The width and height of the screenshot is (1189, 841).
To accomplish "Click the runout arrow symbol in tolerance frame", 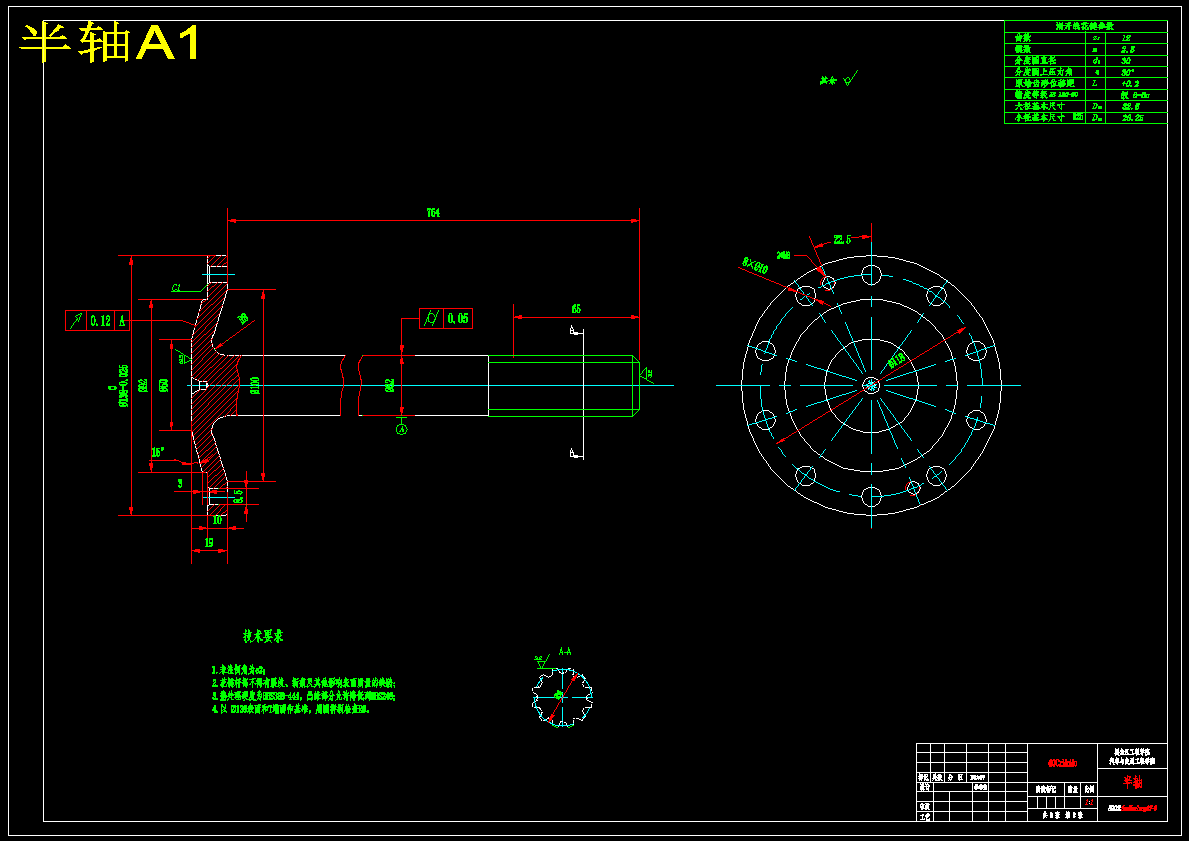I will coord(76,321).
